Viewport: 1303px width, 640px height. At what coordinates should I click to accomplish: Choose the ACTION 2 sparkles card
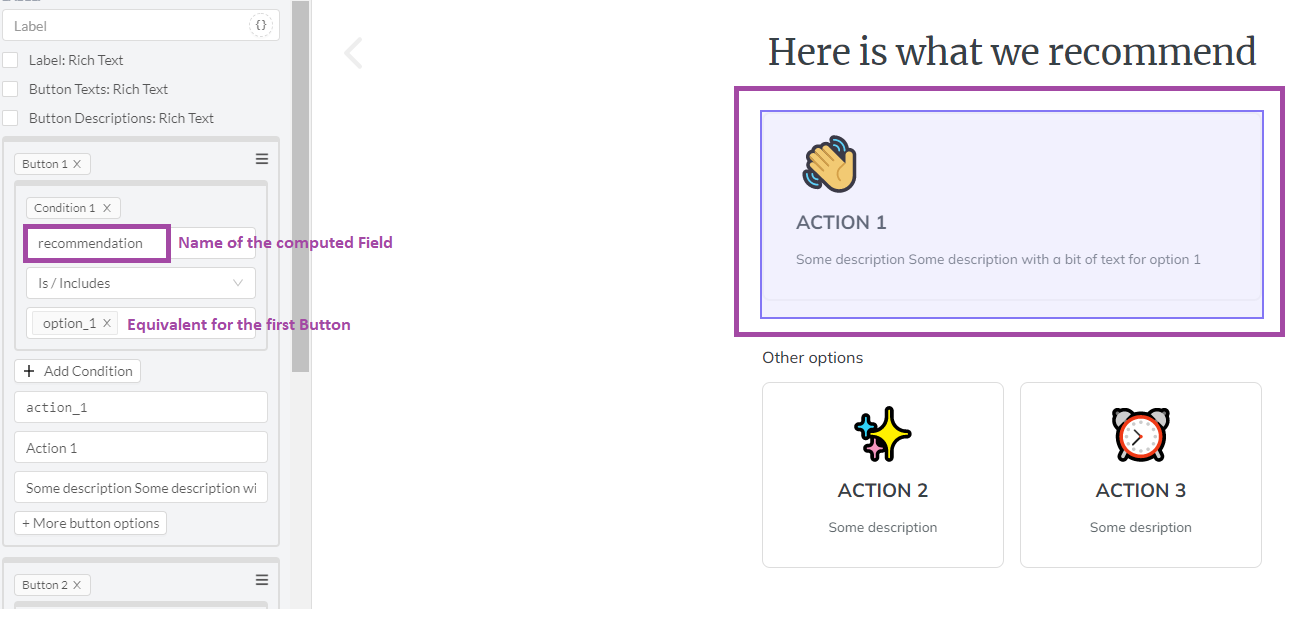pos(882,475)
